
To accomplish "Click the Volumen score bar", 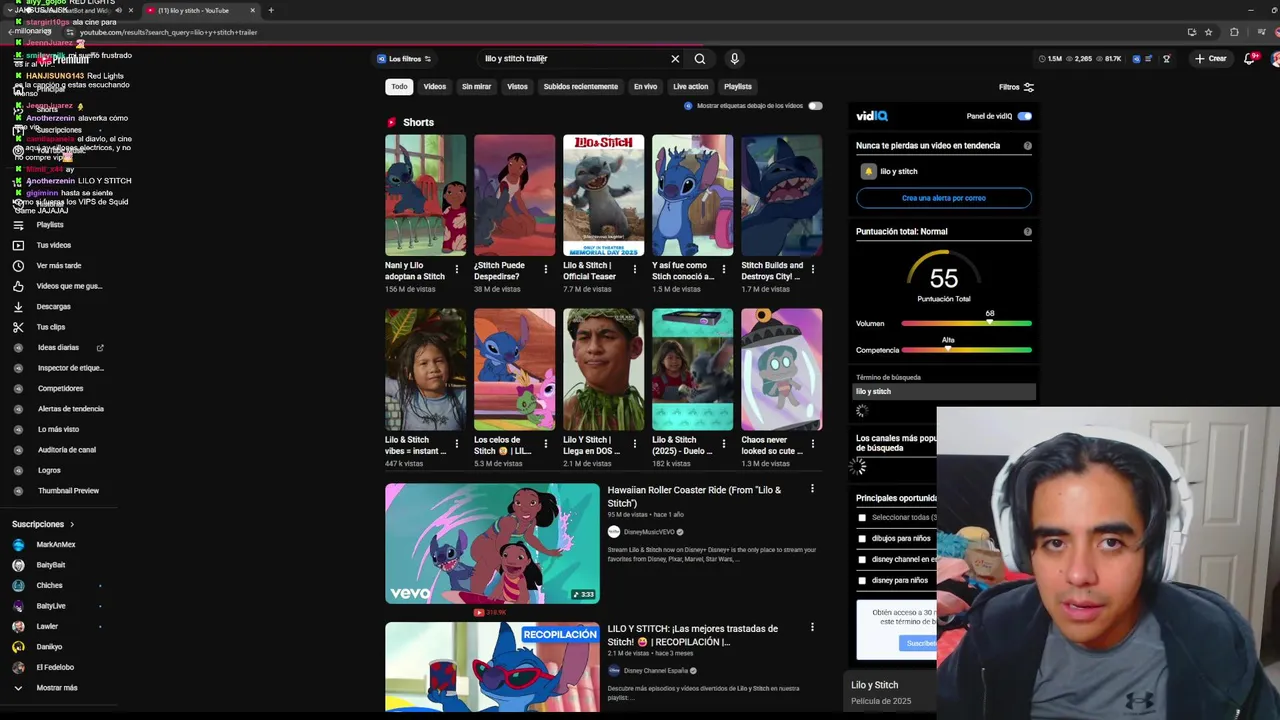I will [966, 324].
